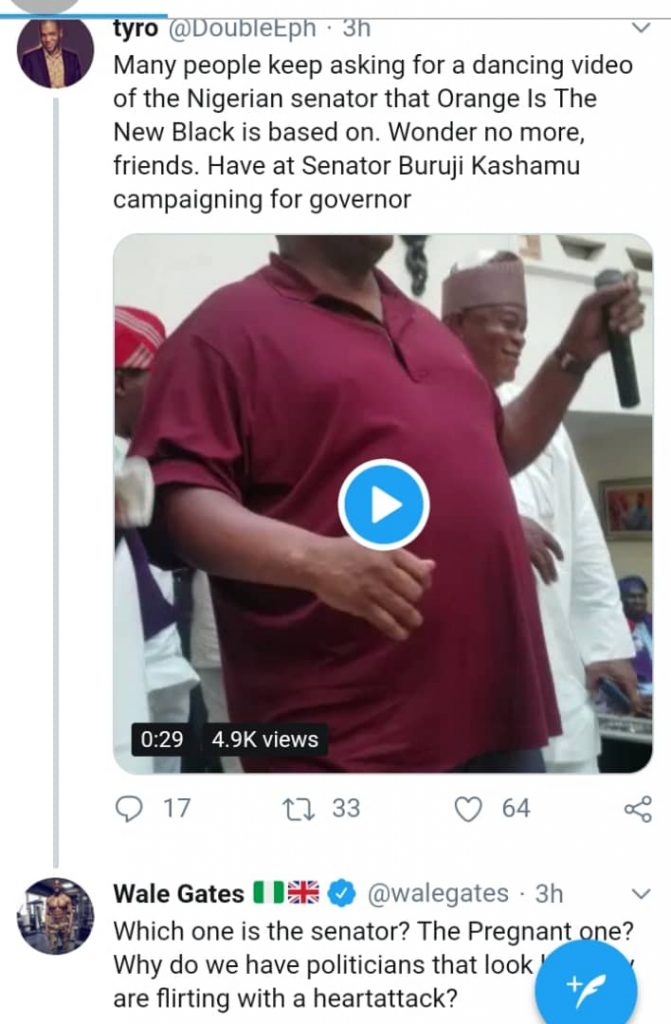Like tyro's tweet with the heart
The height and width of the screenshot is (1024, 671).
point(469,808)
